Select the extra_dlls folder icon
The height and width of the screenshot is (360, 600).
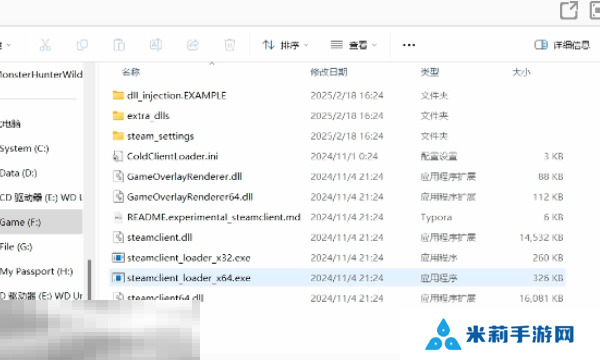118,116
